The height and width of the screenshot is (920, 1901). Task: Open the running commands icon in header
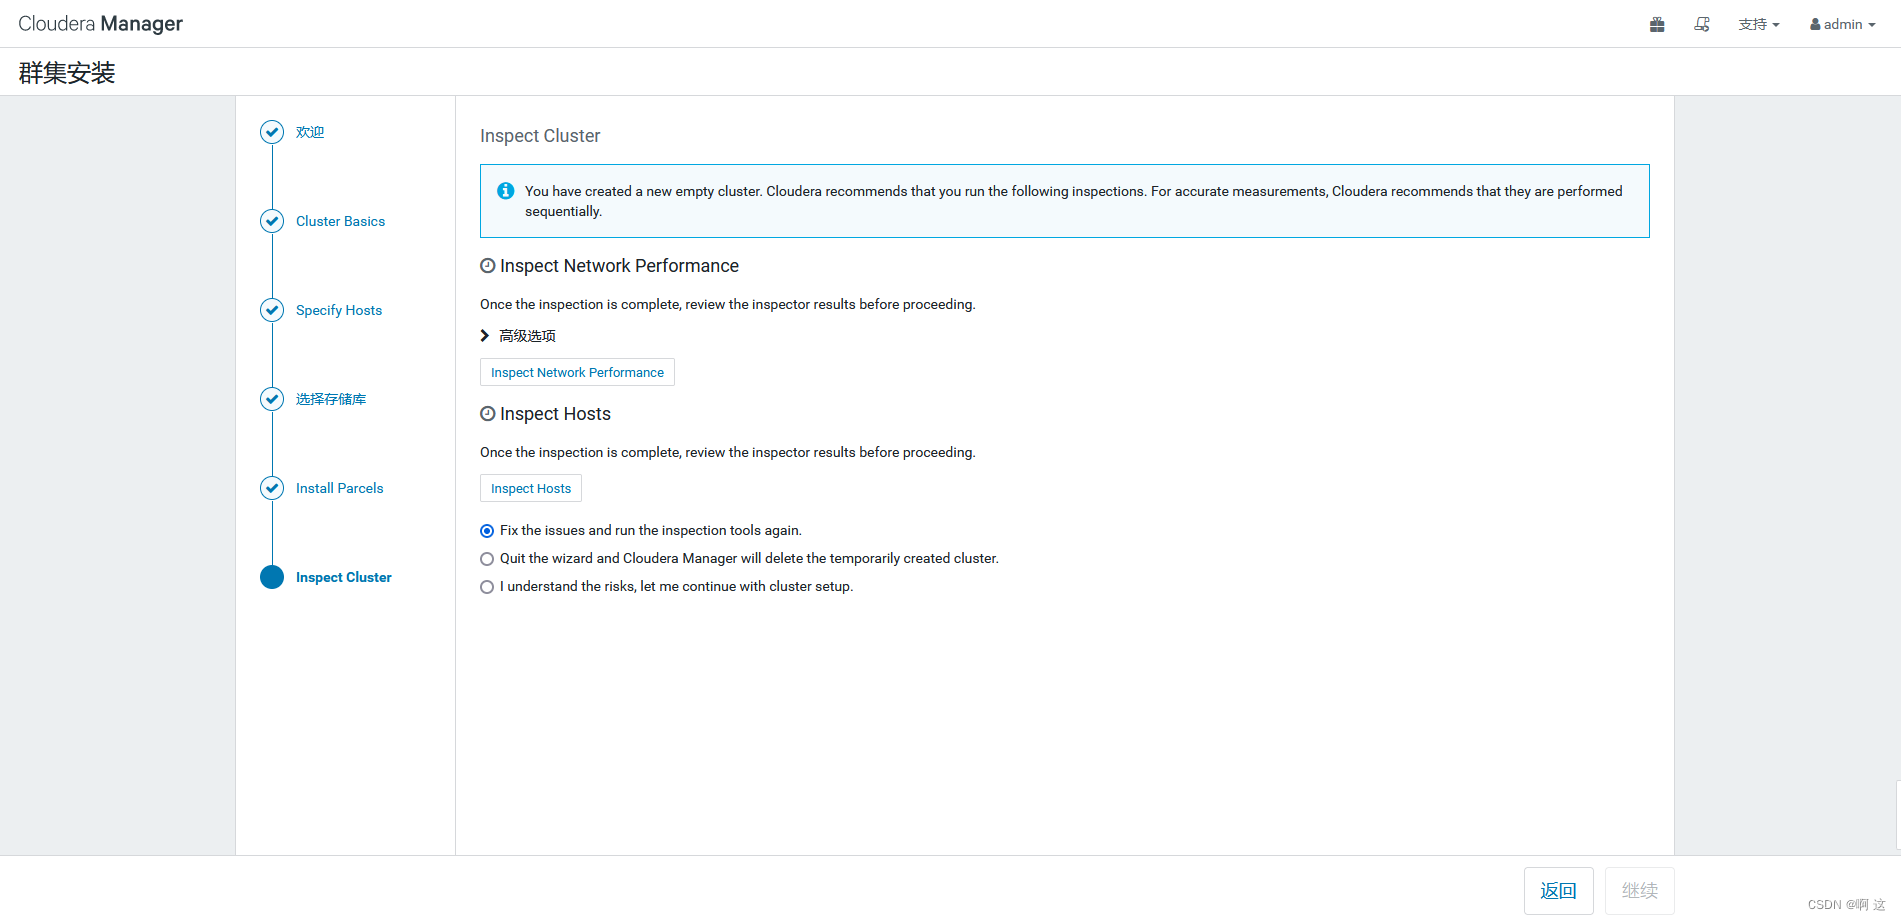1701,25
